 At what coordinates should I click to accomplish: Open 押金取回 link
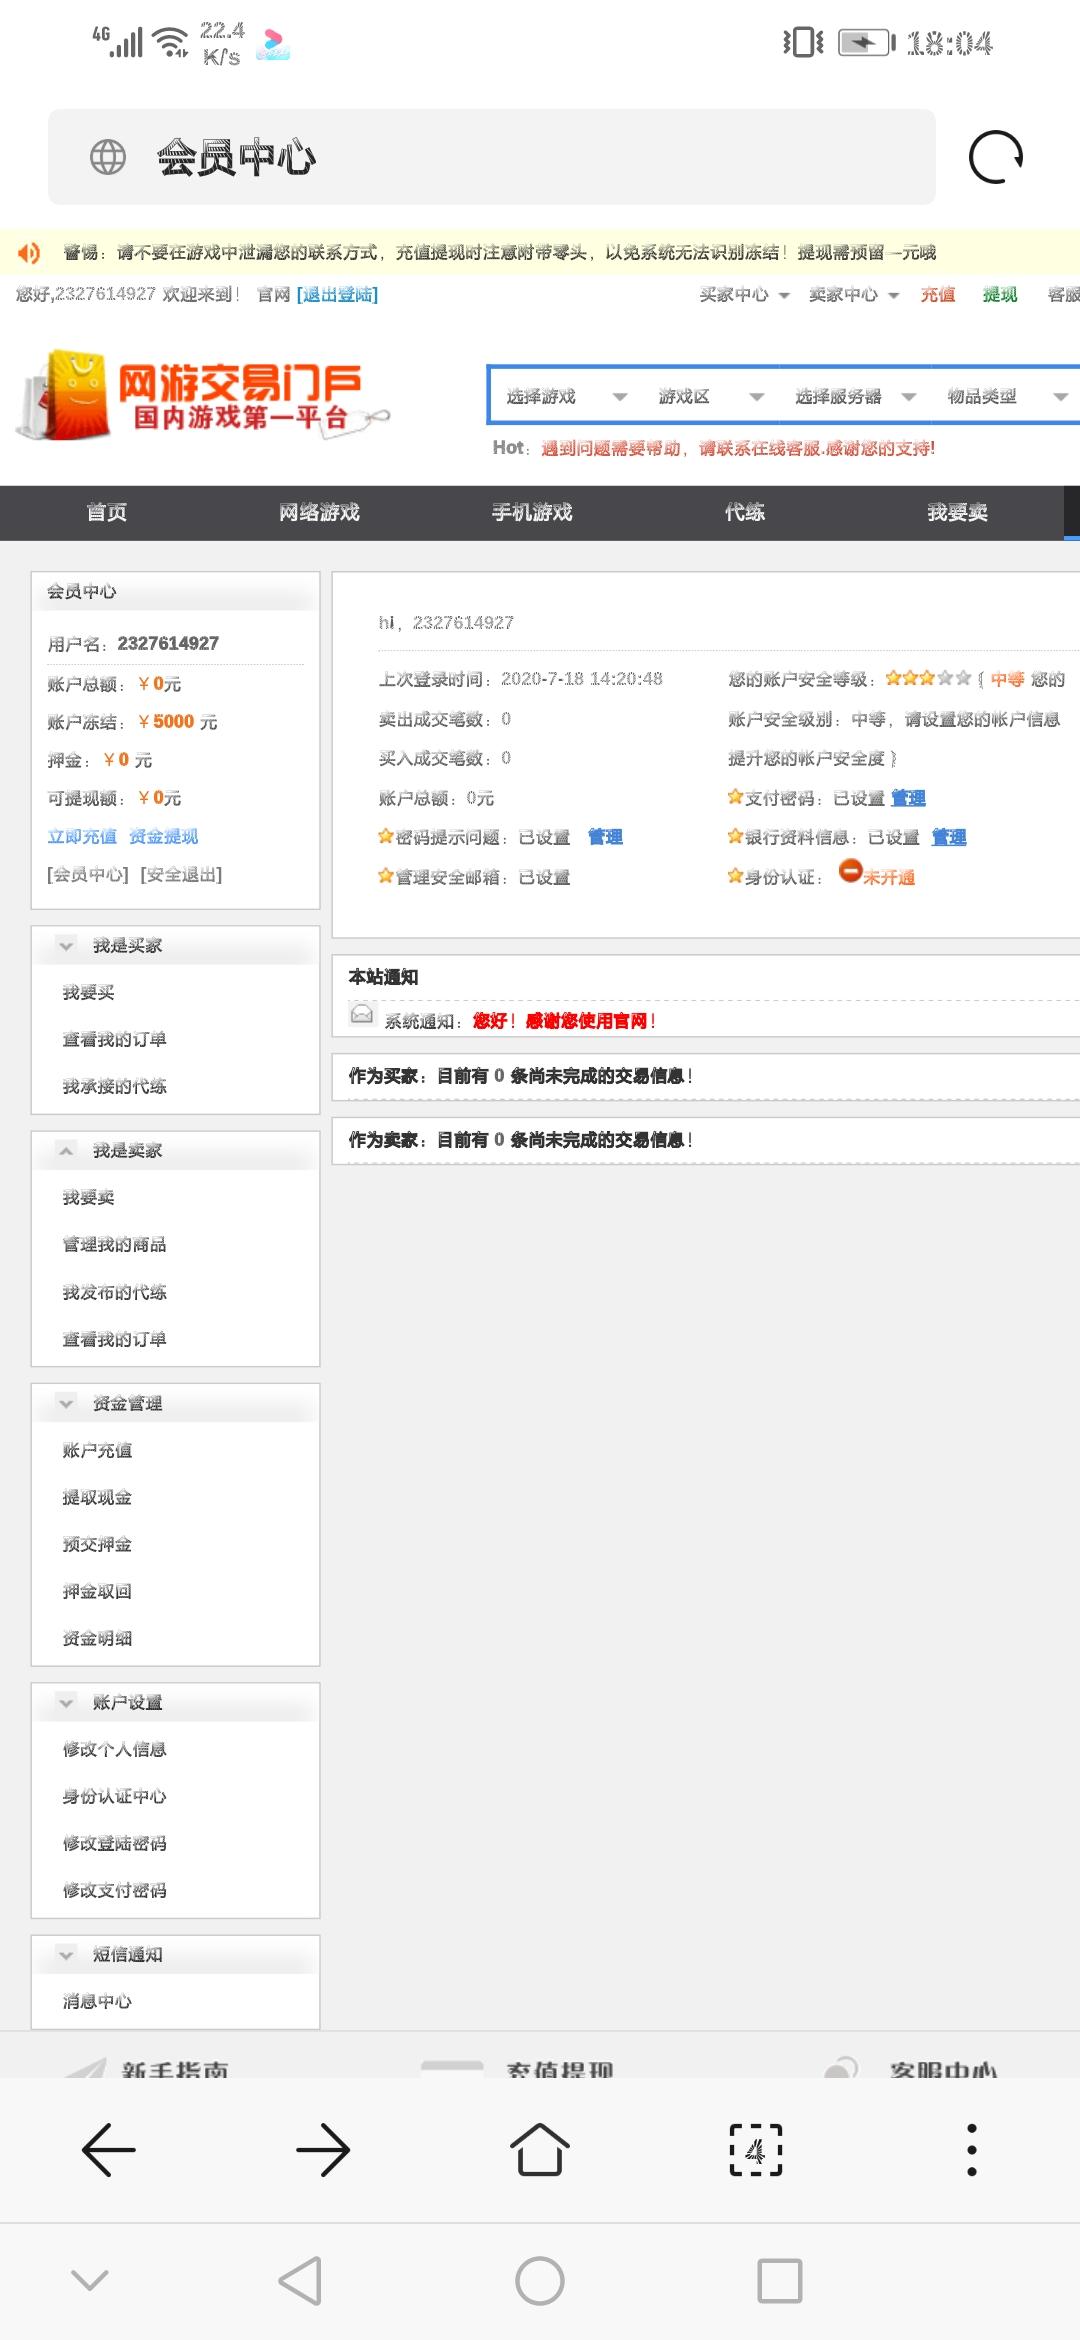97,1591
